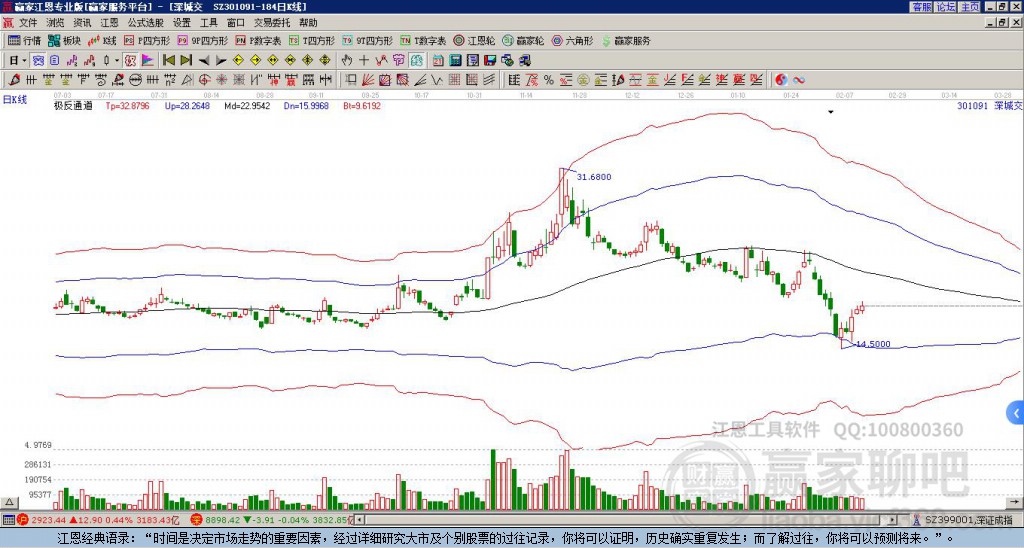Select the percent sign drawing tool

(549, 80)
